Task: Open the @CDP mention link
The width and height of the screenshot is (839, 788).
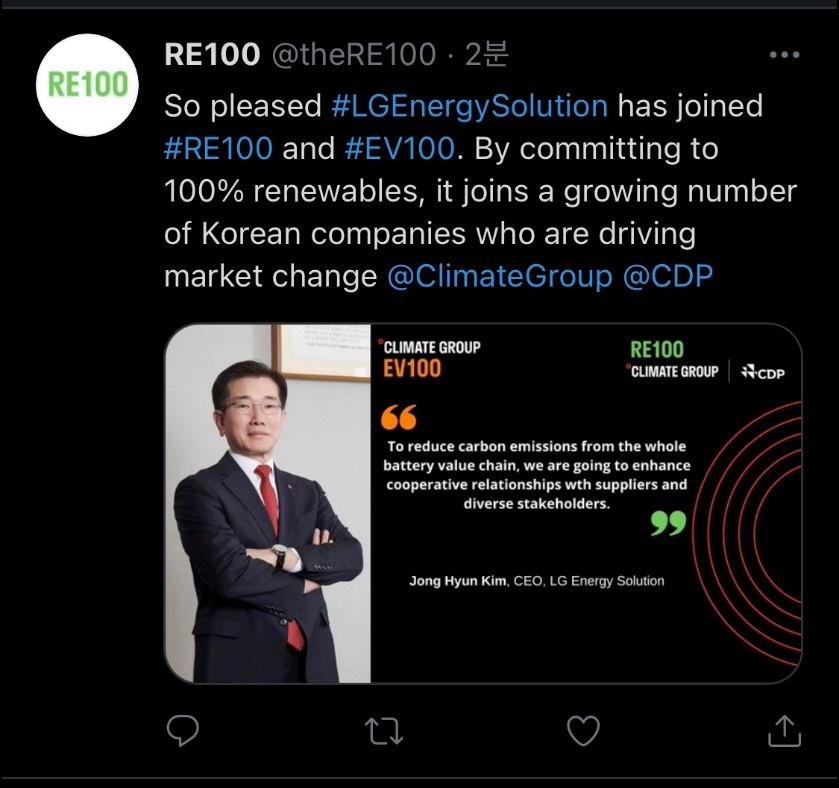Action: click(668, 276)
